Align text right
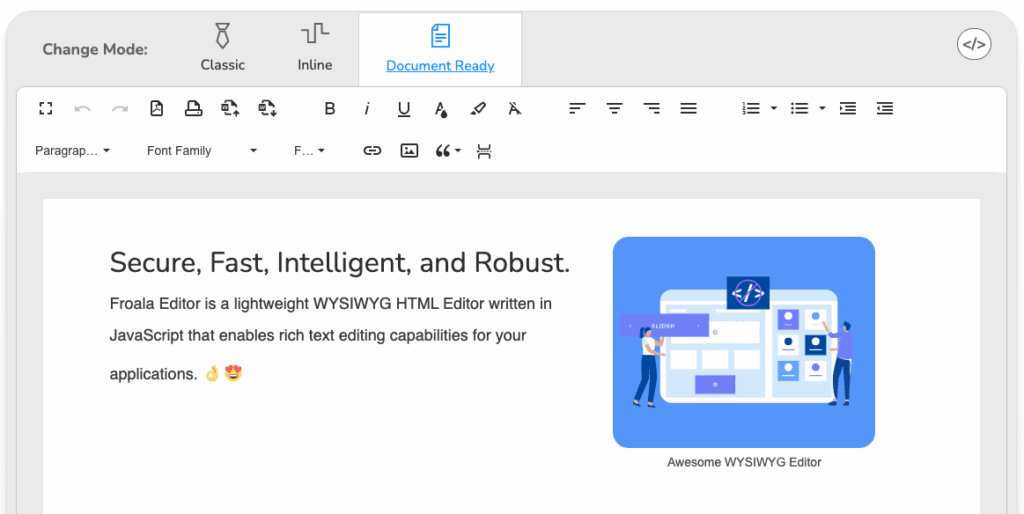This screenshot has width=1024, height=514. tap(651, 108)
